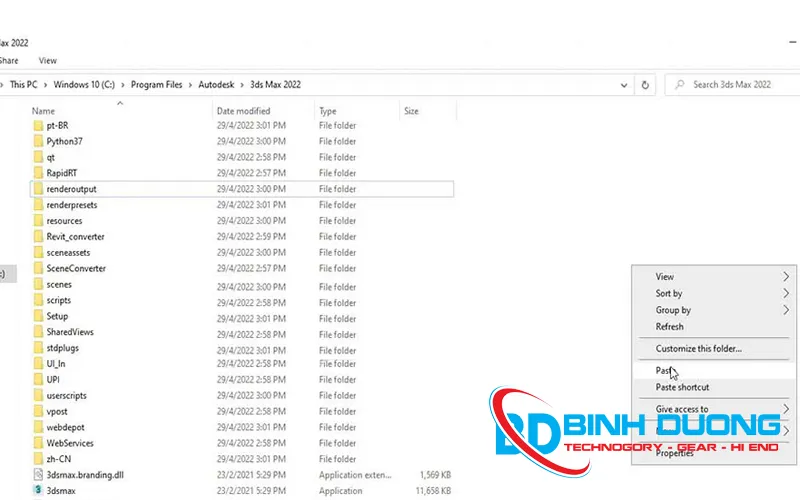Expand chevron after Autodesk breadcrumb
Screen dimensions: 800x500
(242, 85)
